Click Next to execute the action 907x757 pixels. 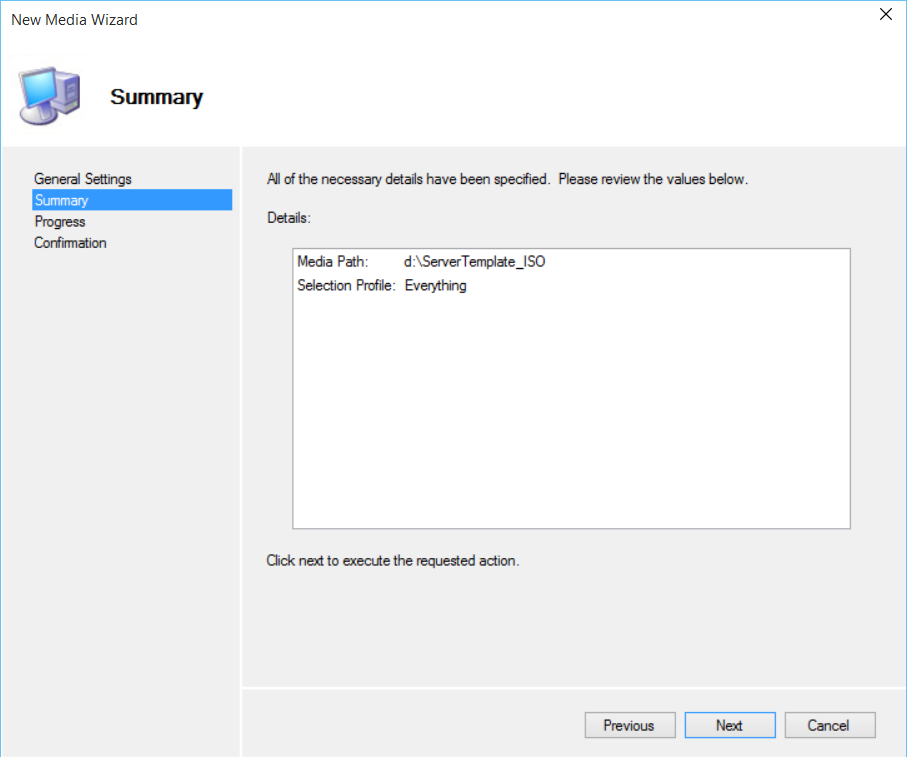(x=729, y=725)
